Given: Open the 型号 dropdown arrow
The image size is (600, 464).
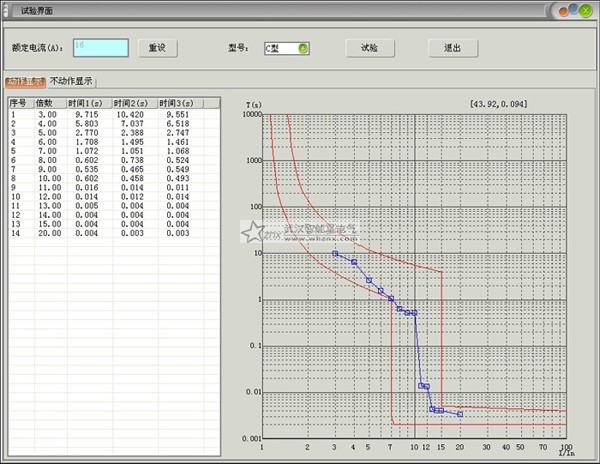Looking at the screenshot, I should (x=303, y=47).
